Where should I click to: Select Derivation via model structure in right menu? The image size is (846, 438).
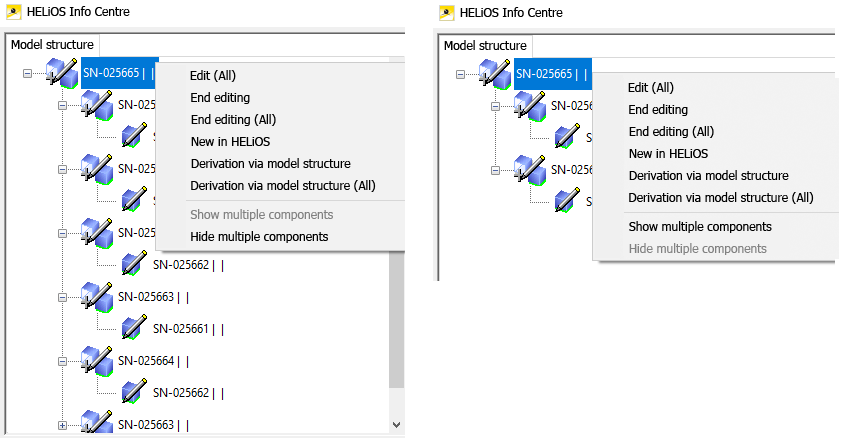[708, 176]
